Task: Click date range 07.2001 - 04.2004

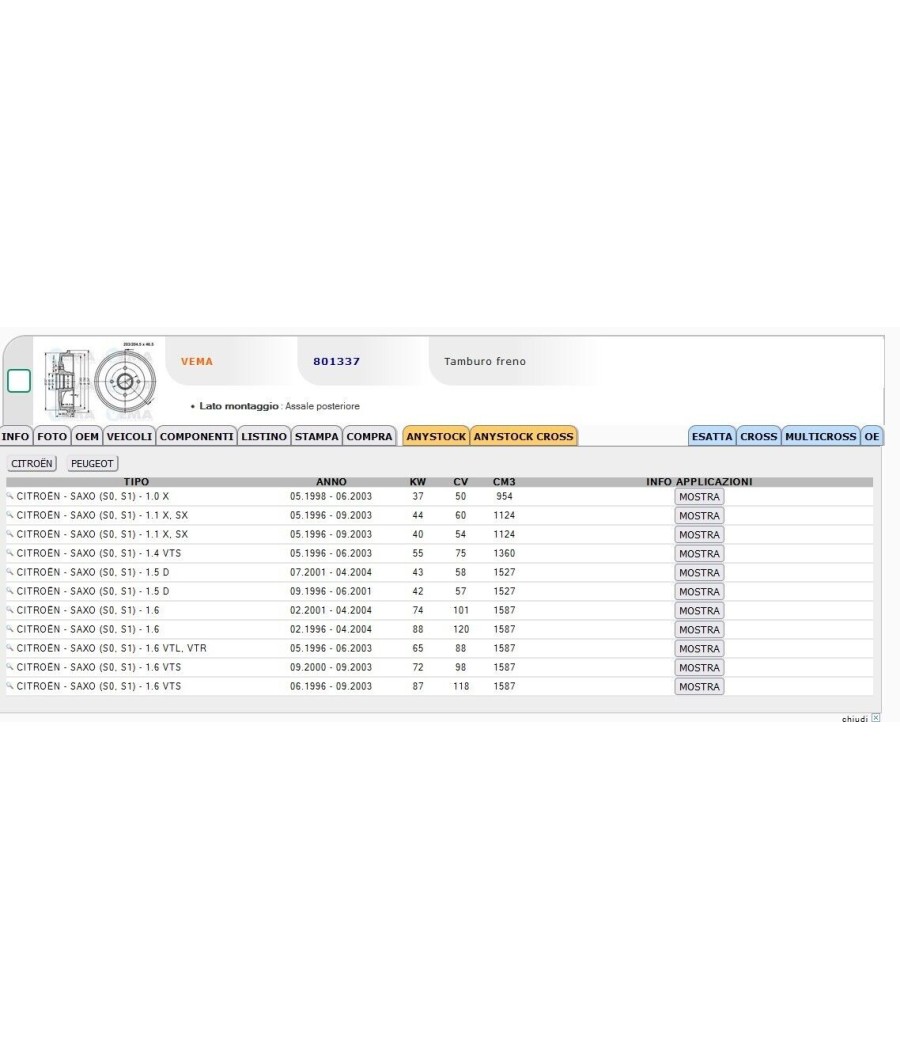Action: coord(331,573)
